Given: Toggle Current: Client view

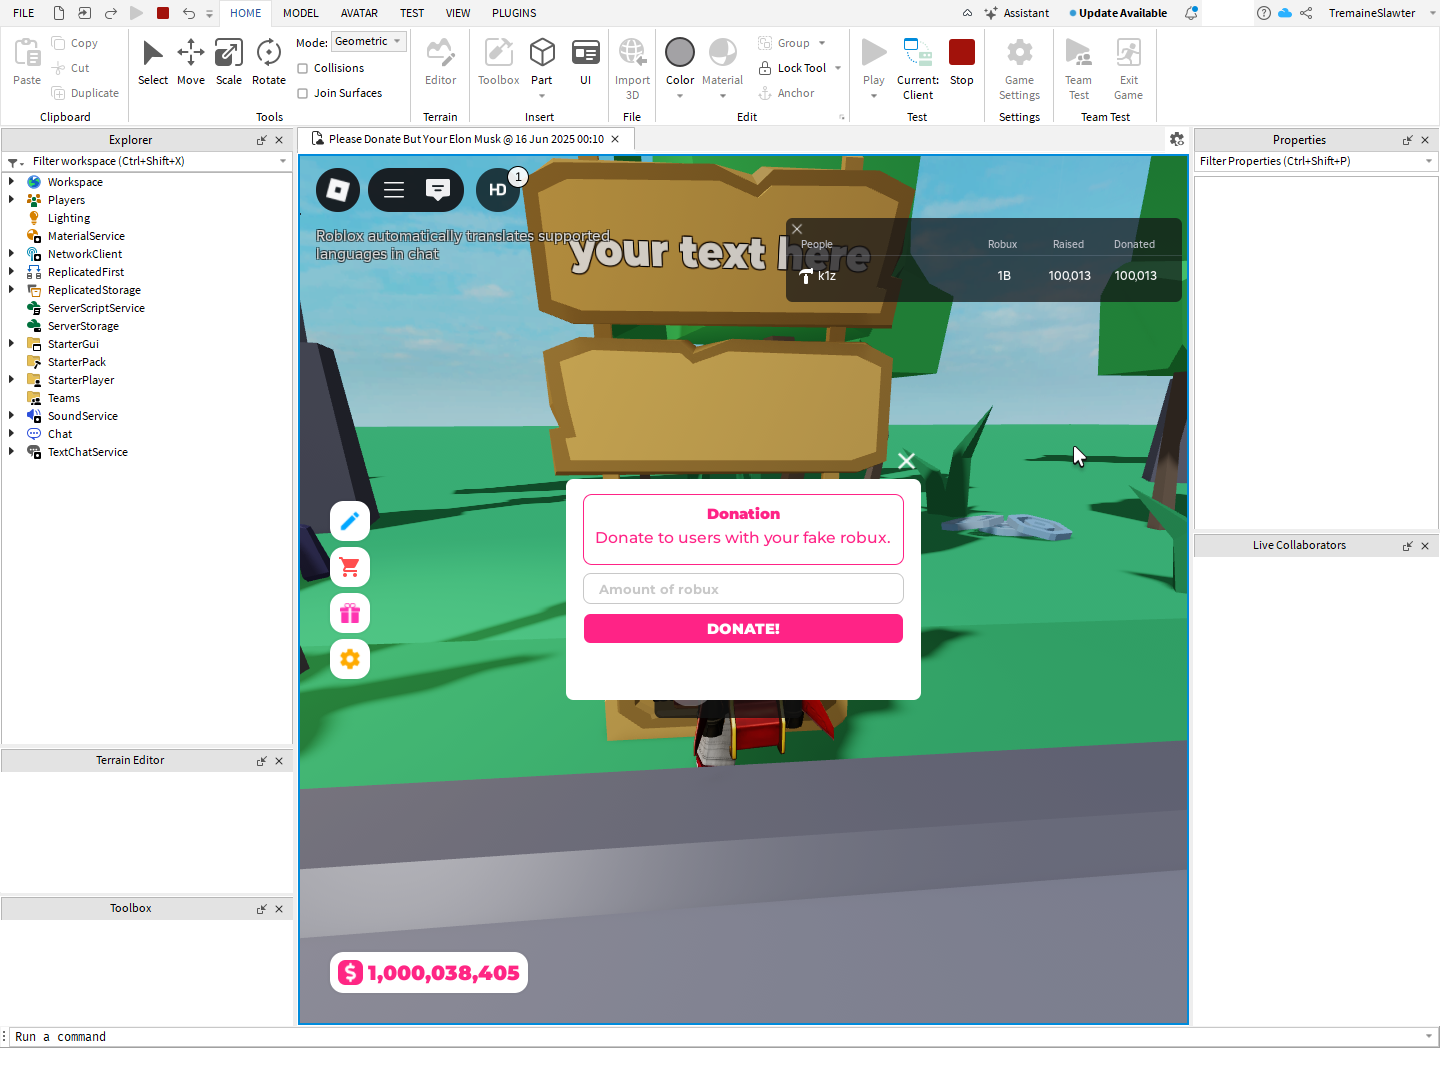Looking at the screenshot, I should tap(918, 68).
